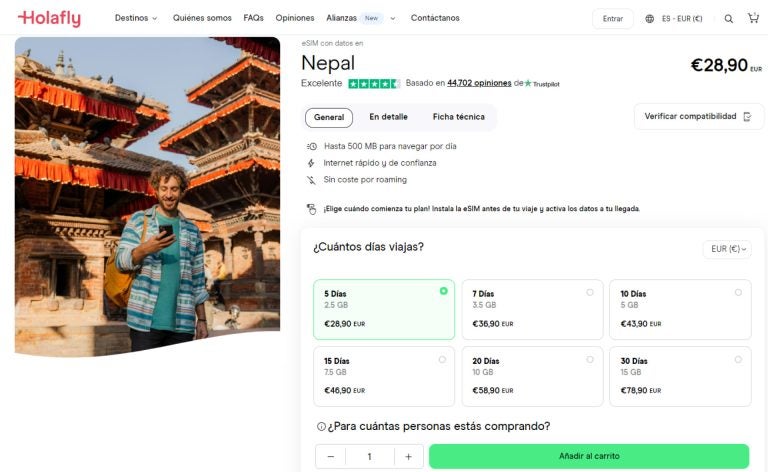Click the lightning bolt fast internet icon
The width and height of the screenshot is (768, 472).
[311, 163]
